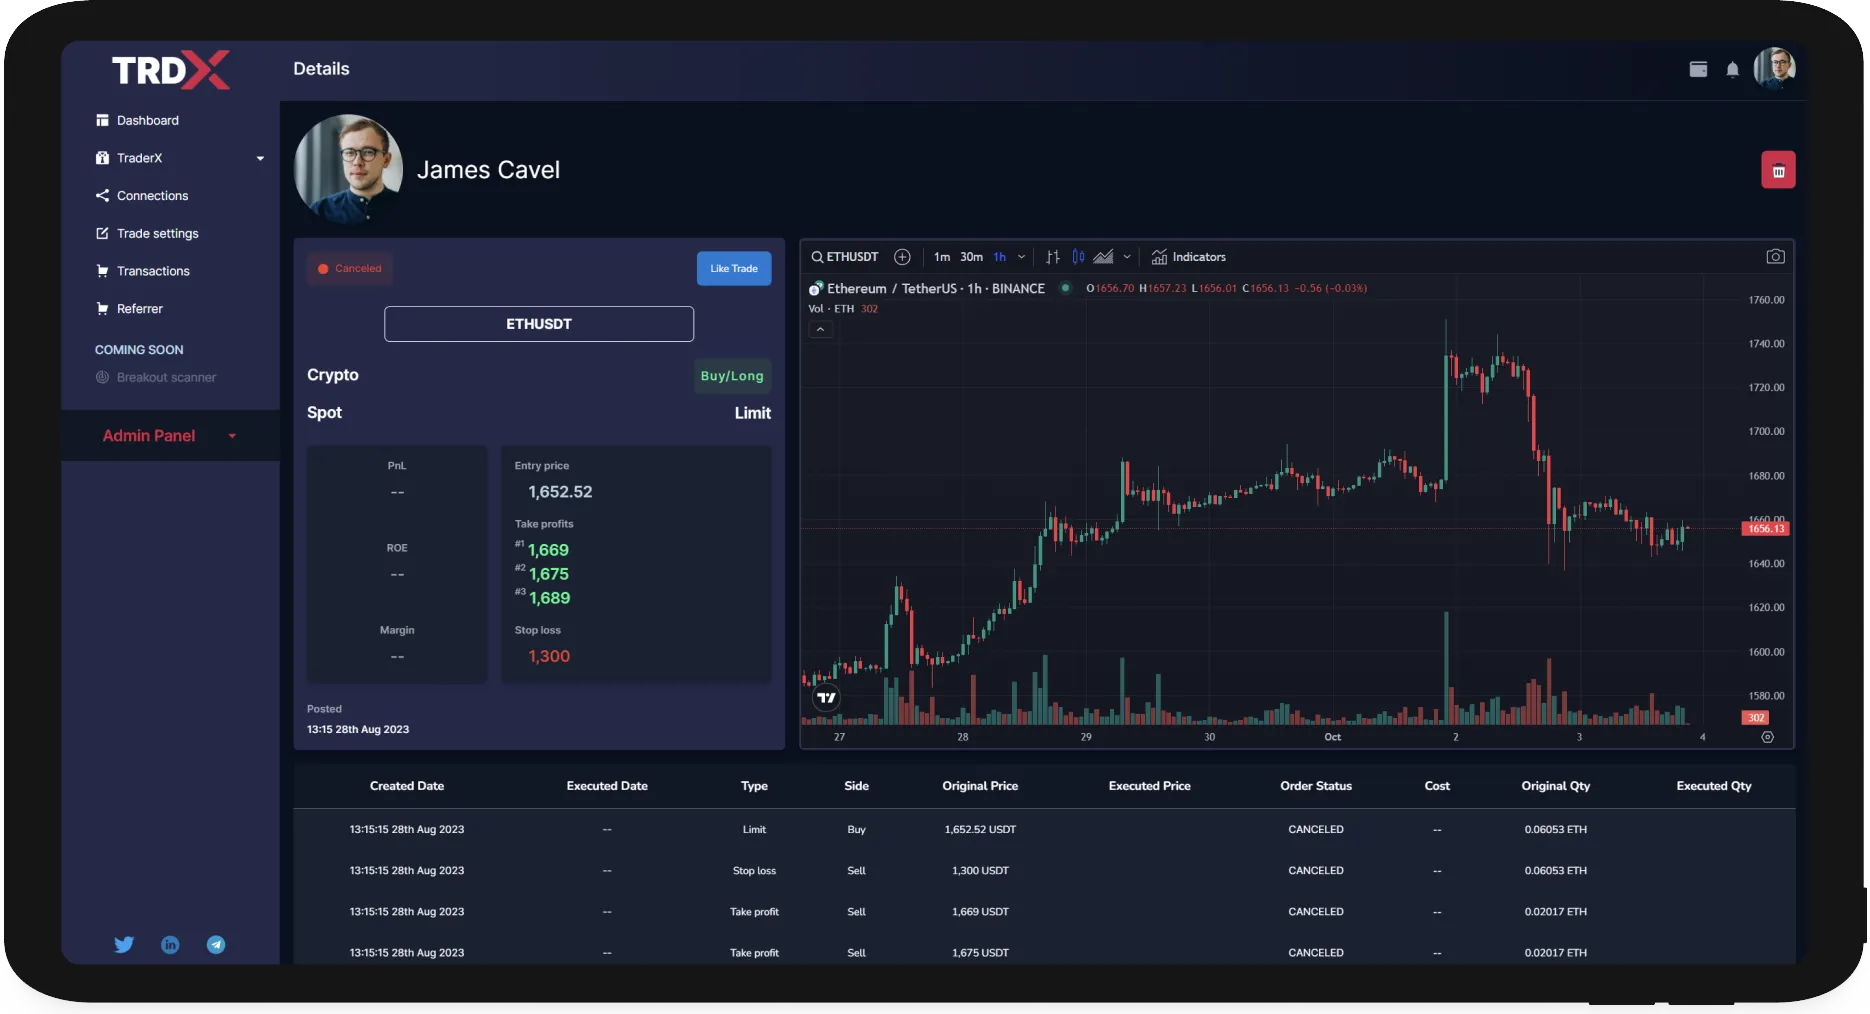Click Original Qty column header

pyautogui.click(x=1556, y=786)
